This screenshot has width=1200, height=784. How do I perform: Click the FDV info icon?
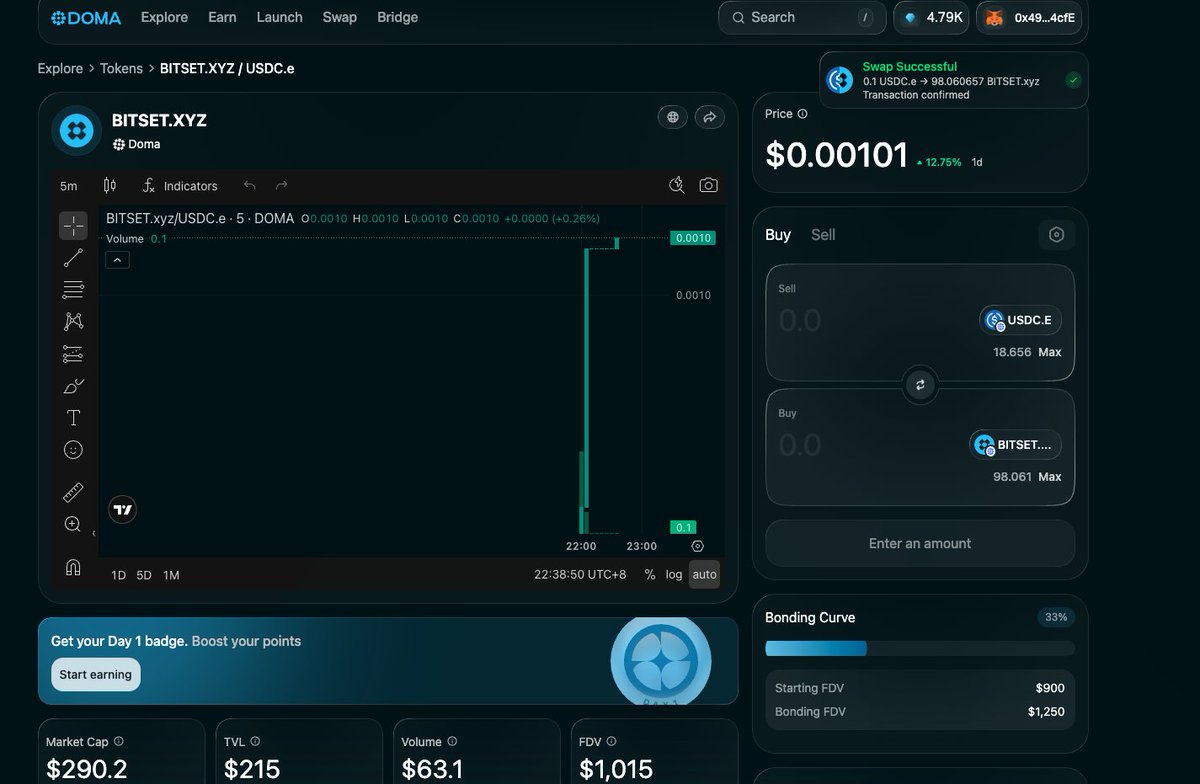(x=612, y=742)
